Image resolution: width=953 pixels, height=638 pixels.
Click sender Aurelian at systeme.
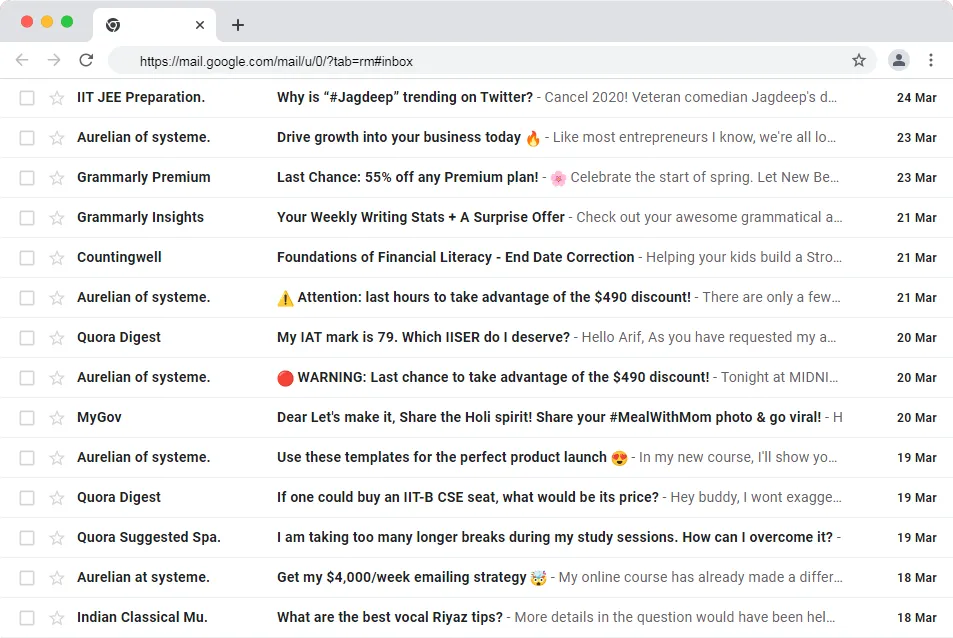(x=143, y=577)
